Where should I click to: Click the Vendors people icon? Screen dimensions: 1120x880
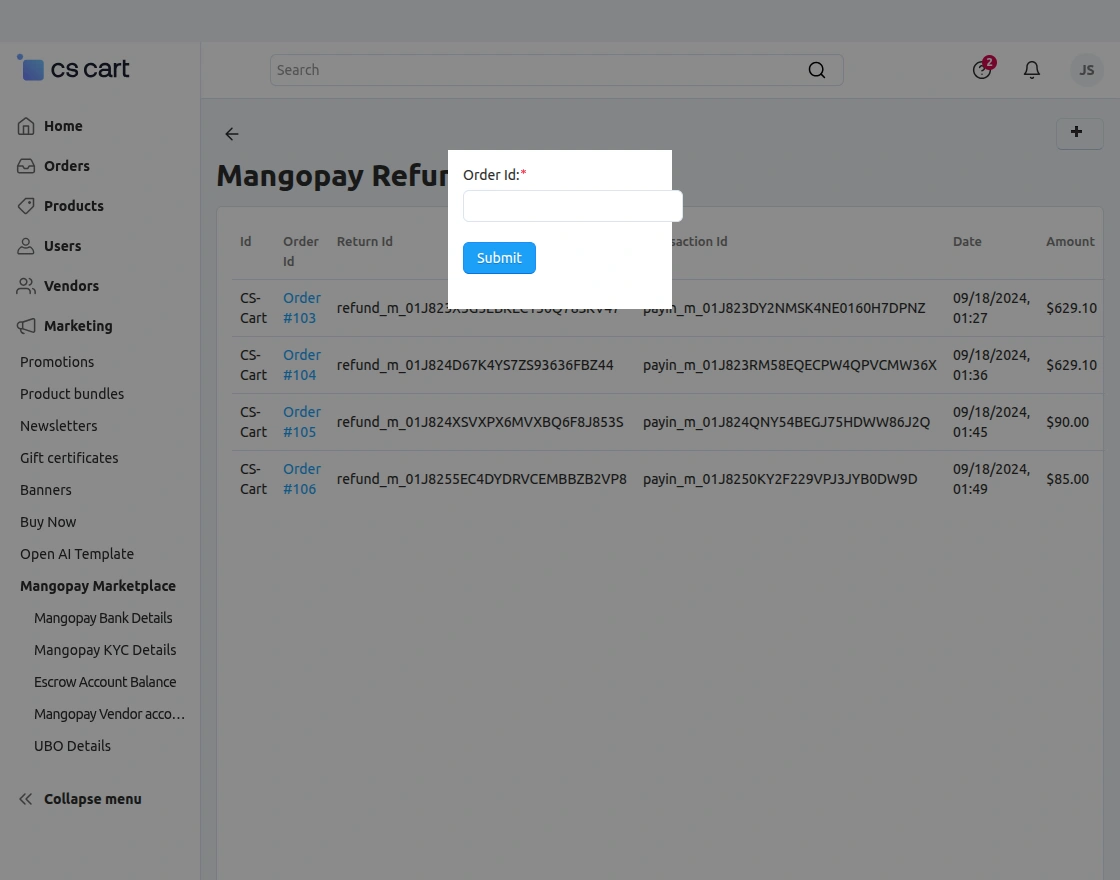click(26, 286)
